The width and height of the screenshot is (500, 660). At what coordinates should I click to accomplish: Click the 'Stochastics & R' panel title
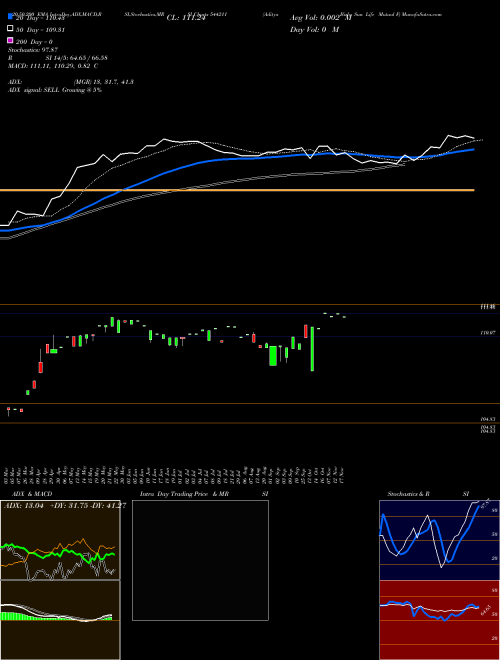408,494
